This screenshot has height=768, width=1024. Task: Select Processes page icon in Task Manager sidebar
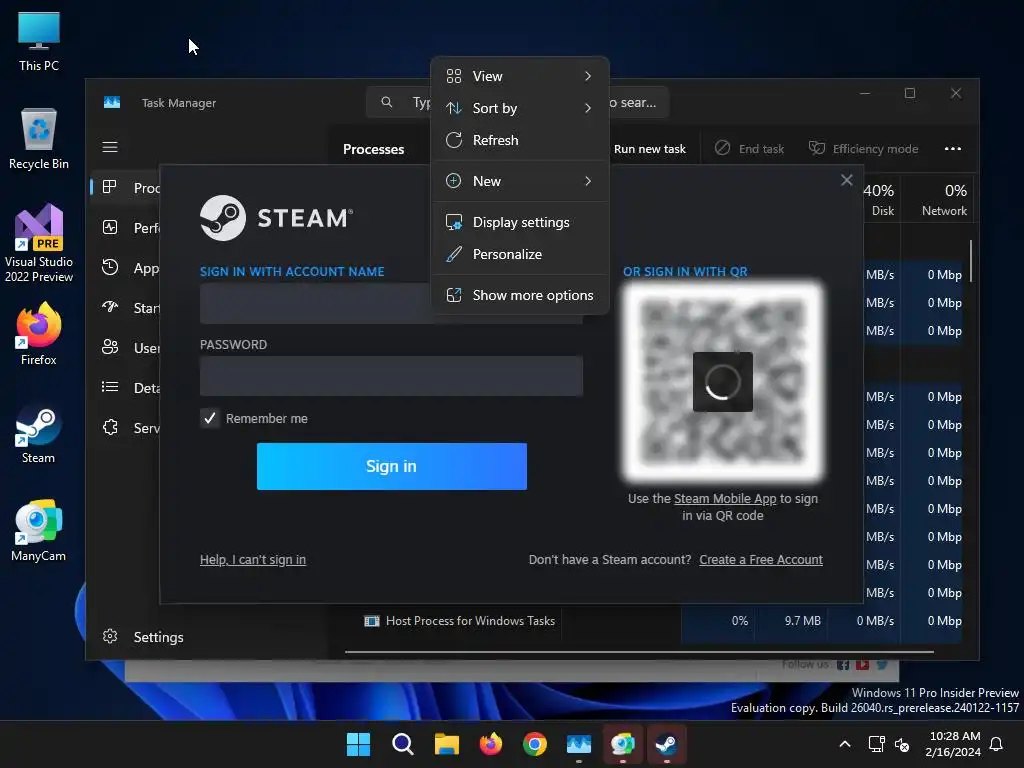110,187
